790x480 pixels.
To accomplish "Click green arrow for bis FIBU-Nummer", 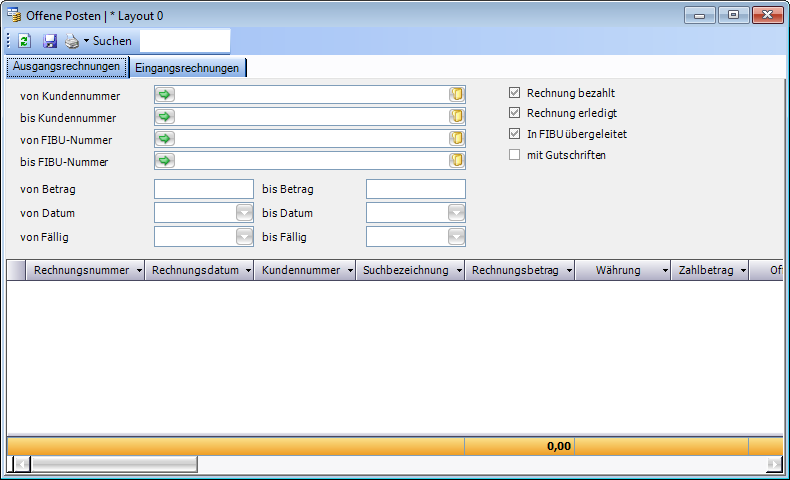I will 165,161.
